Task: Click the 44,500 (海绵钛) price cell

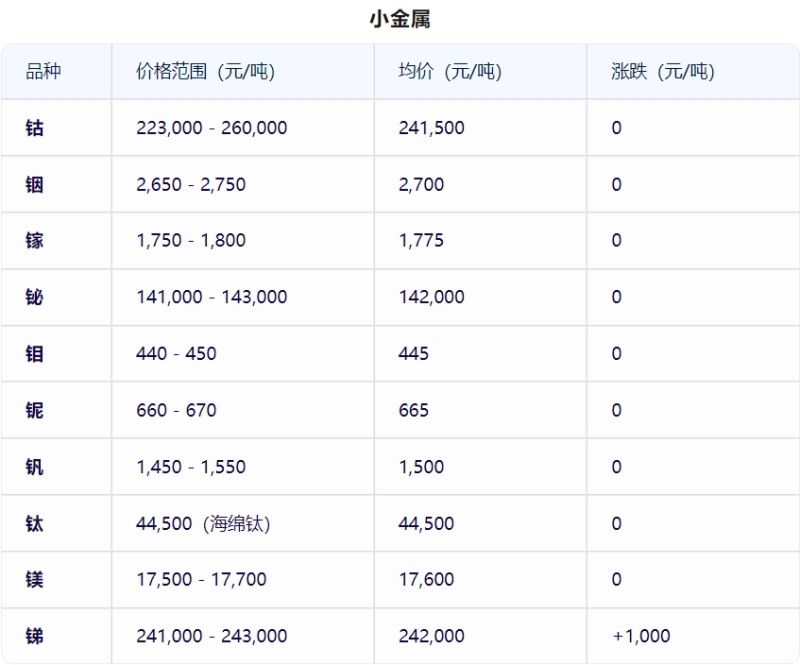Action: 203,524
